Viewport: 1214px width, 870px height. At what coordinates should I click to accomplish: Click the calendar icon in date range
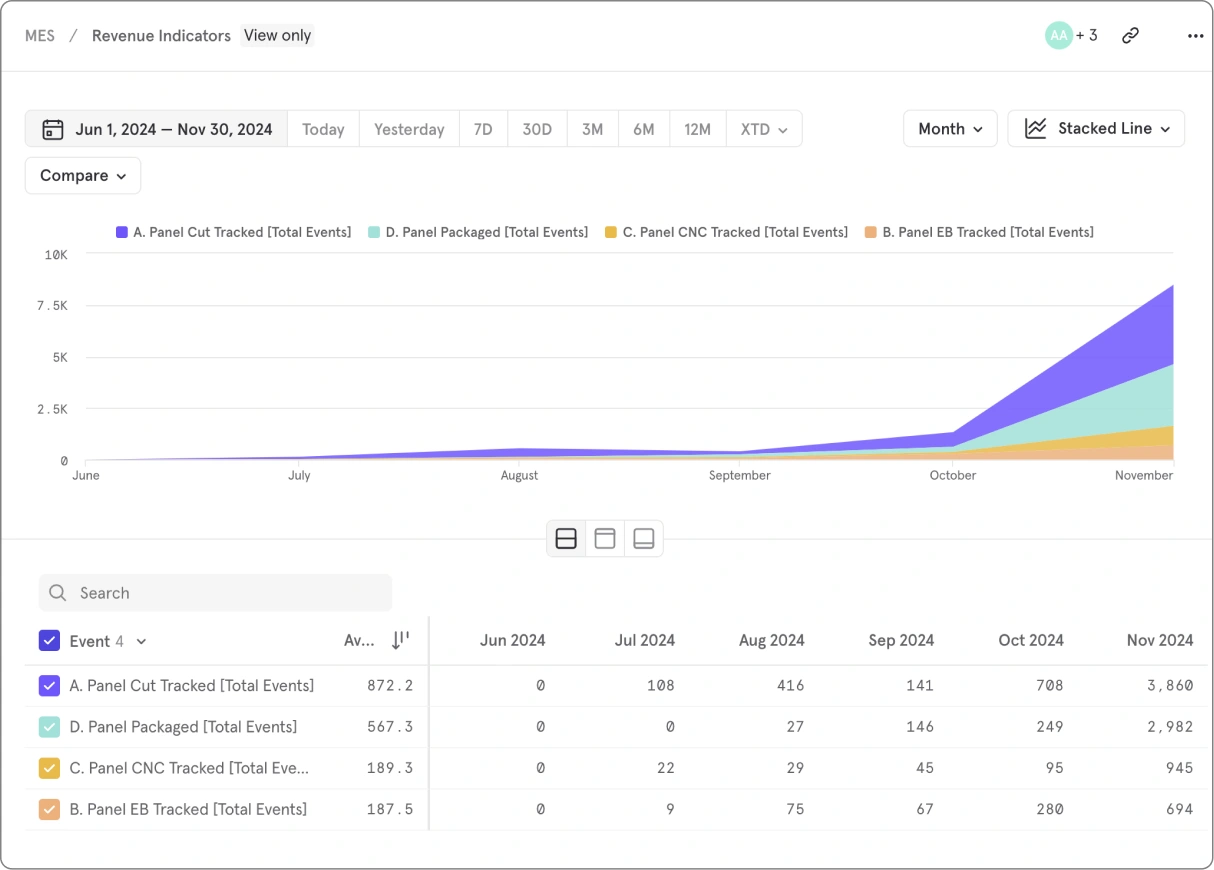pyautogui.click(x=53, y=129)
